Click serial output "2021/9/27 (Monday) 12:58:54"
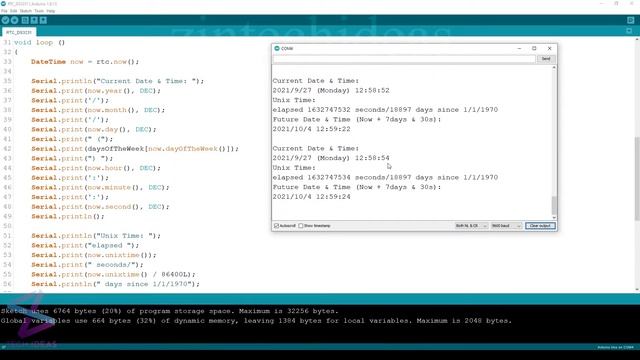The height and width of the screenshot is (360, 640). (331, 158)
